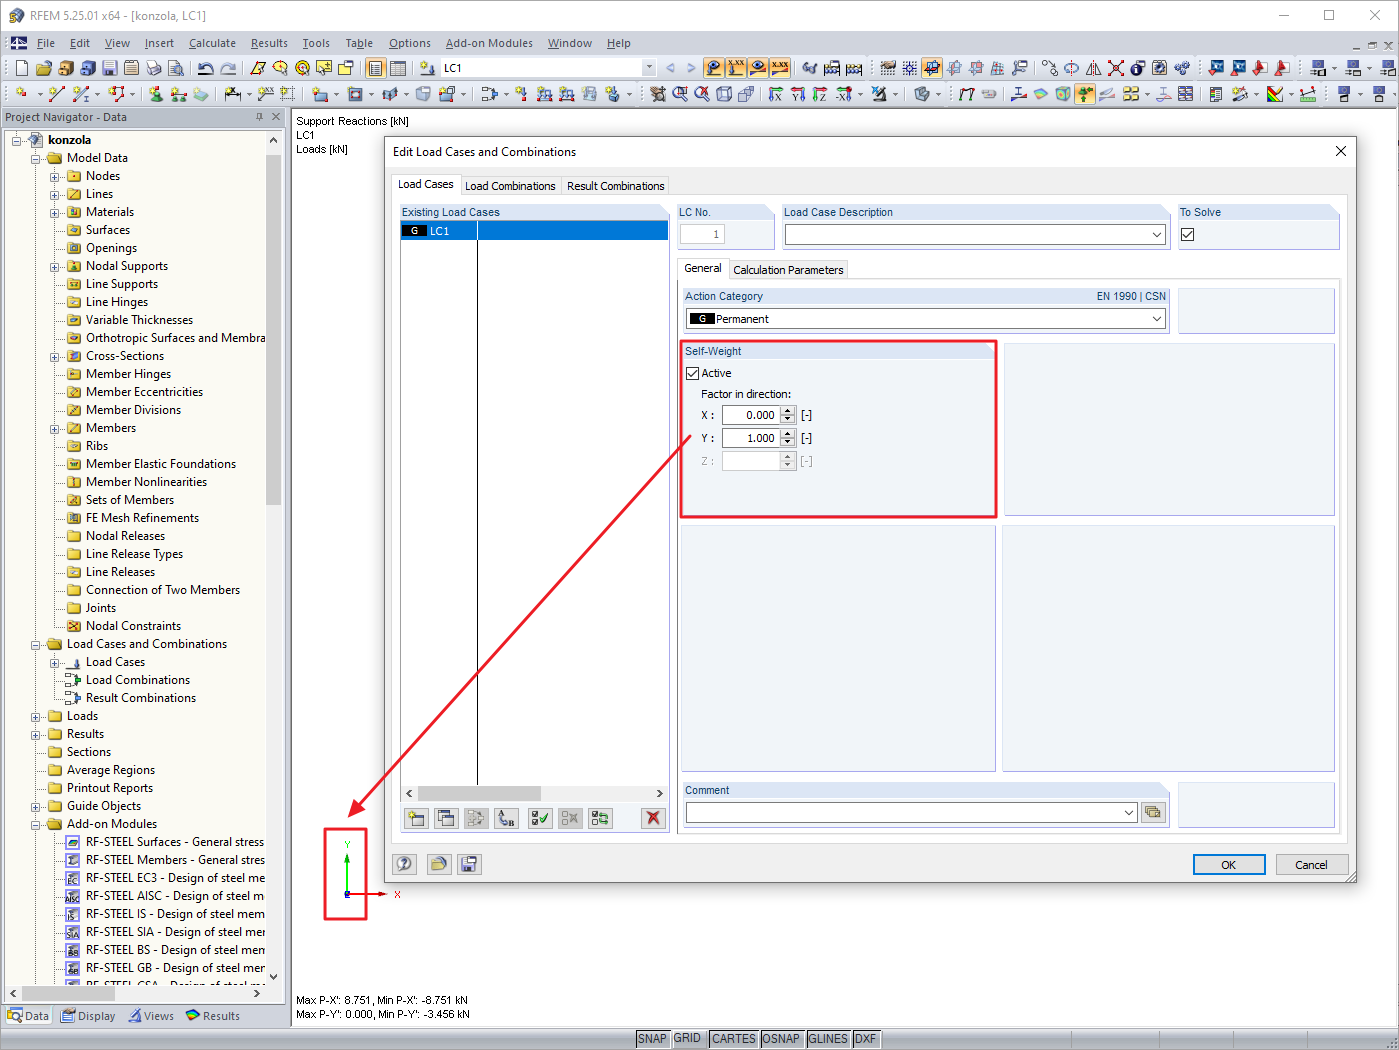Insert a new line from toolbar

click(x=56, y=94)
